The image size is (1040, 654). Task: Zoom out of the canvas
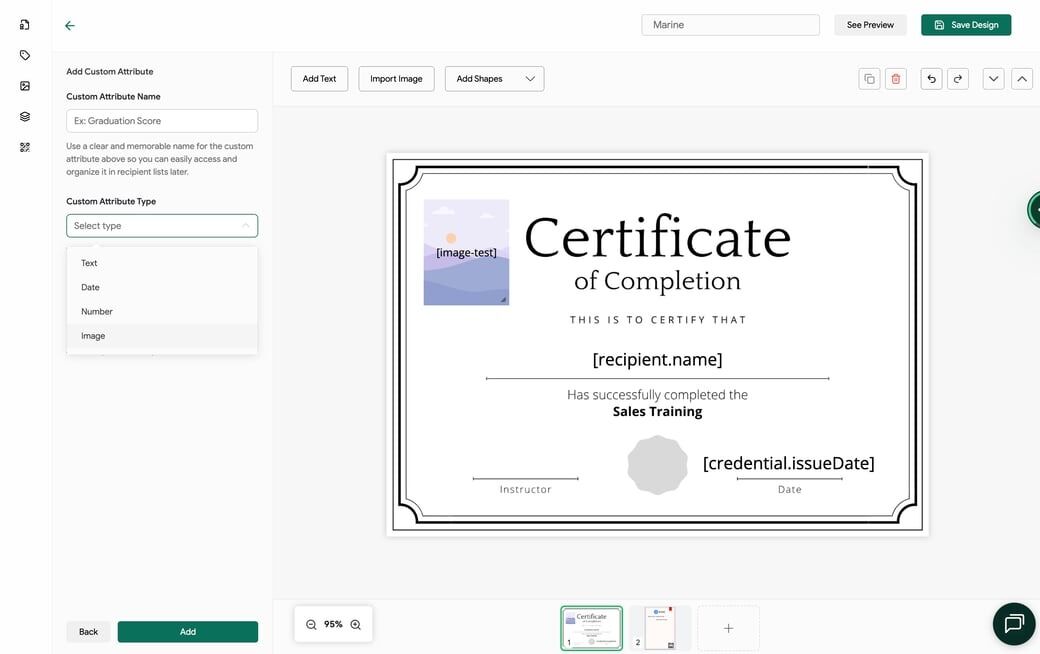tap(311, 624)
